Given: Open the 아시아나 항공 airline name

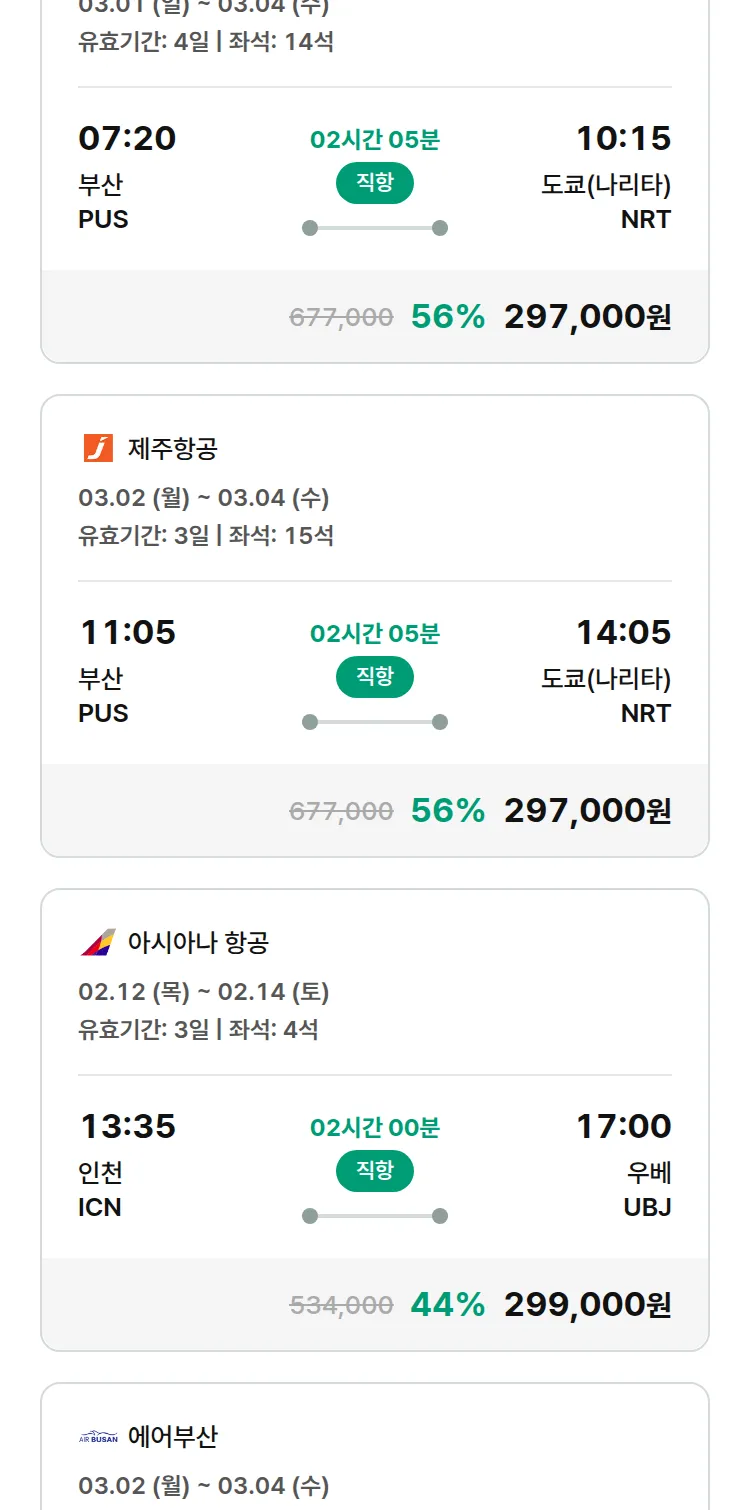Looking at the screenshot, I should pyautogui.click(x=198, y=942).
